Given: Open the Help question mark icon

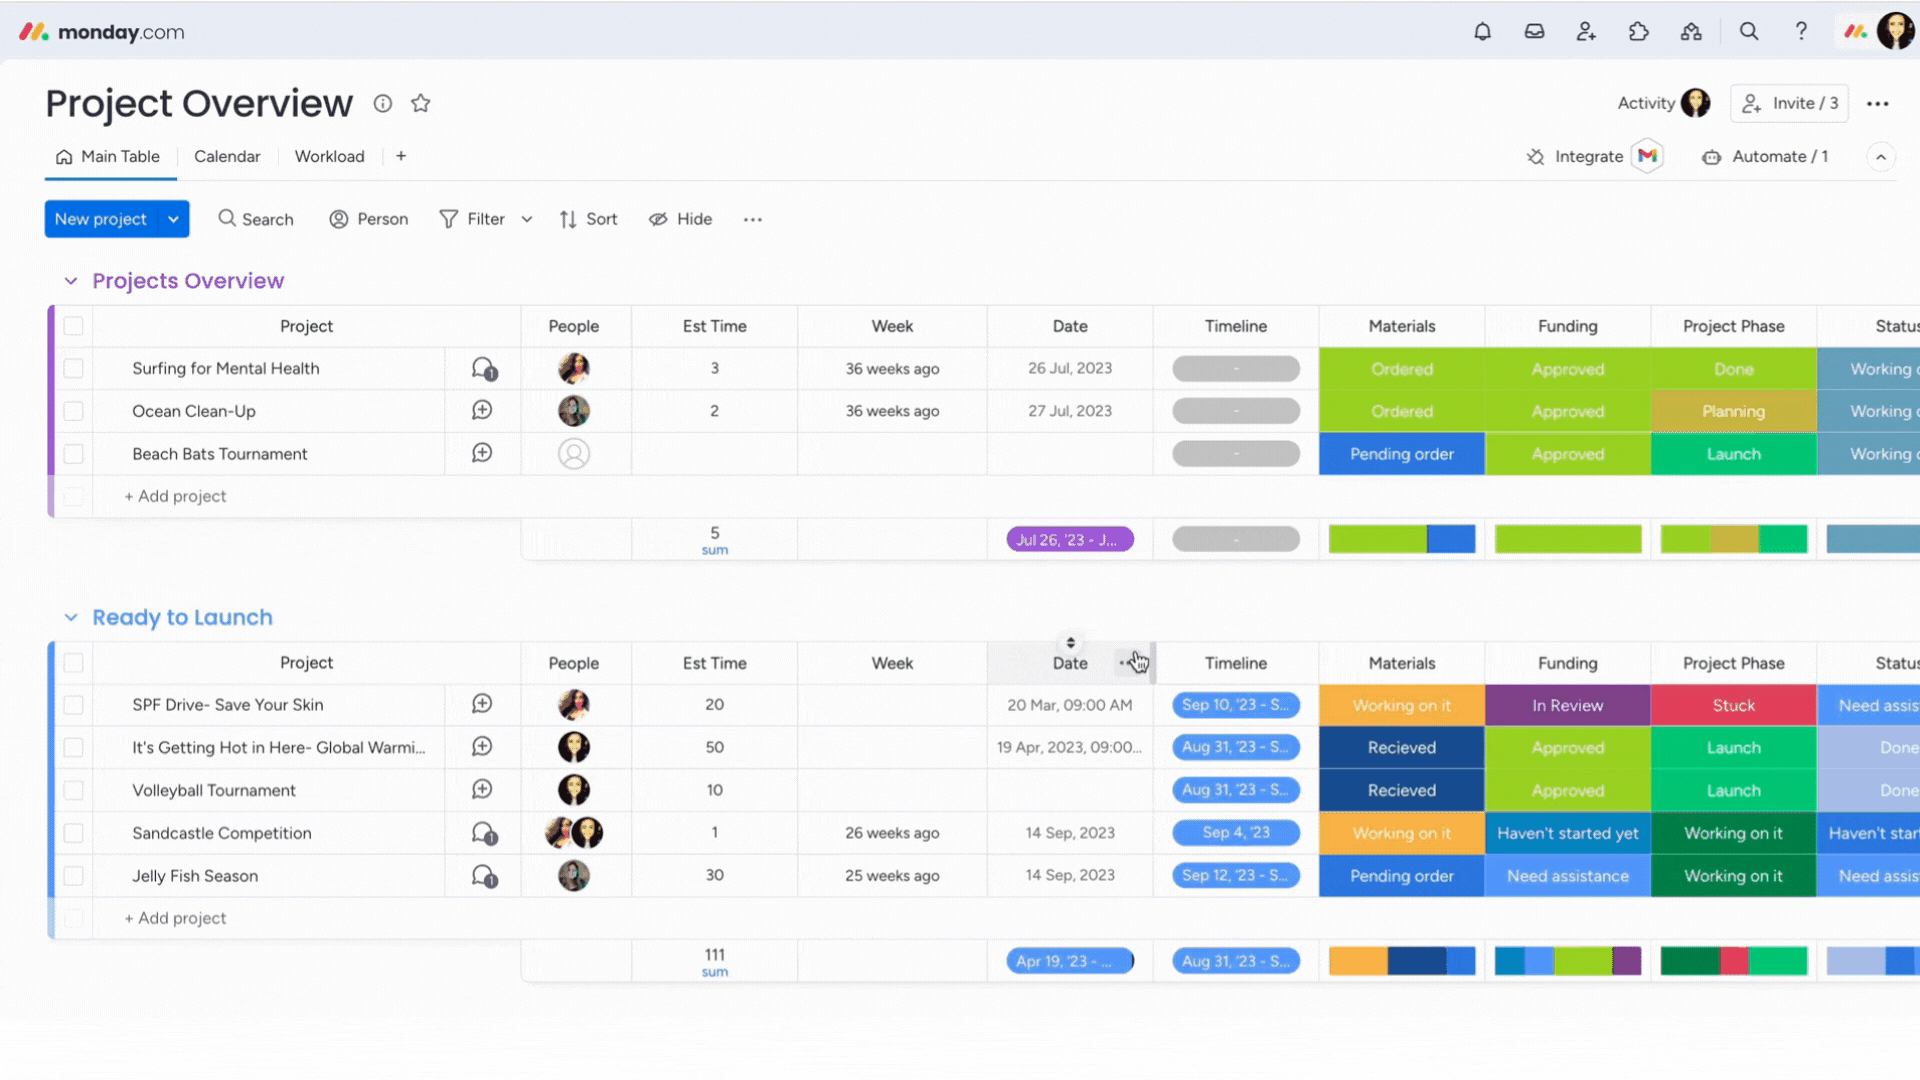Looking at the screenshot, I should point(1801,32).
